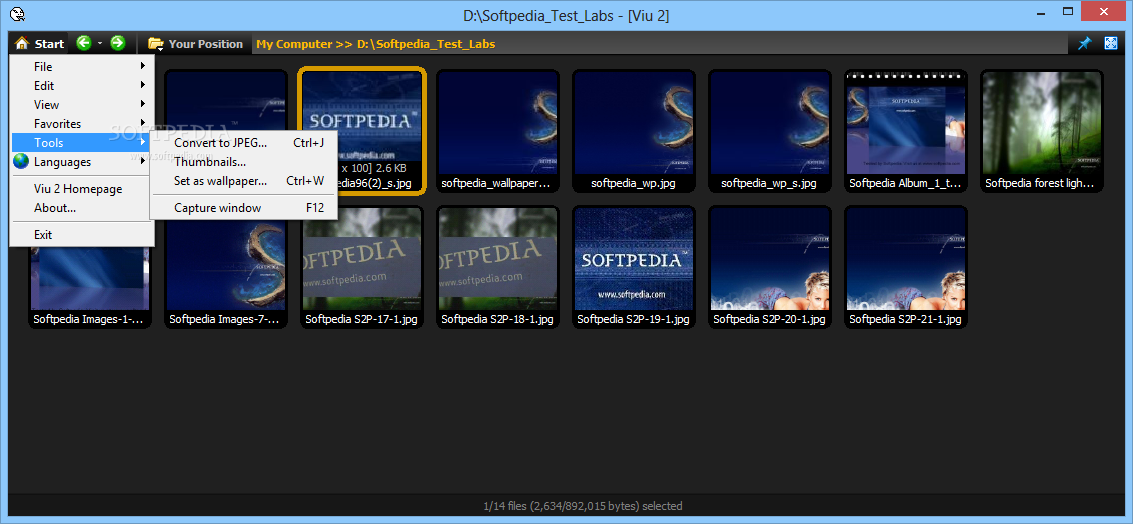Switch to fullscreen with the top-right icon
The width and height of the screenshot is (1133, 524).
pos(1111,43)
